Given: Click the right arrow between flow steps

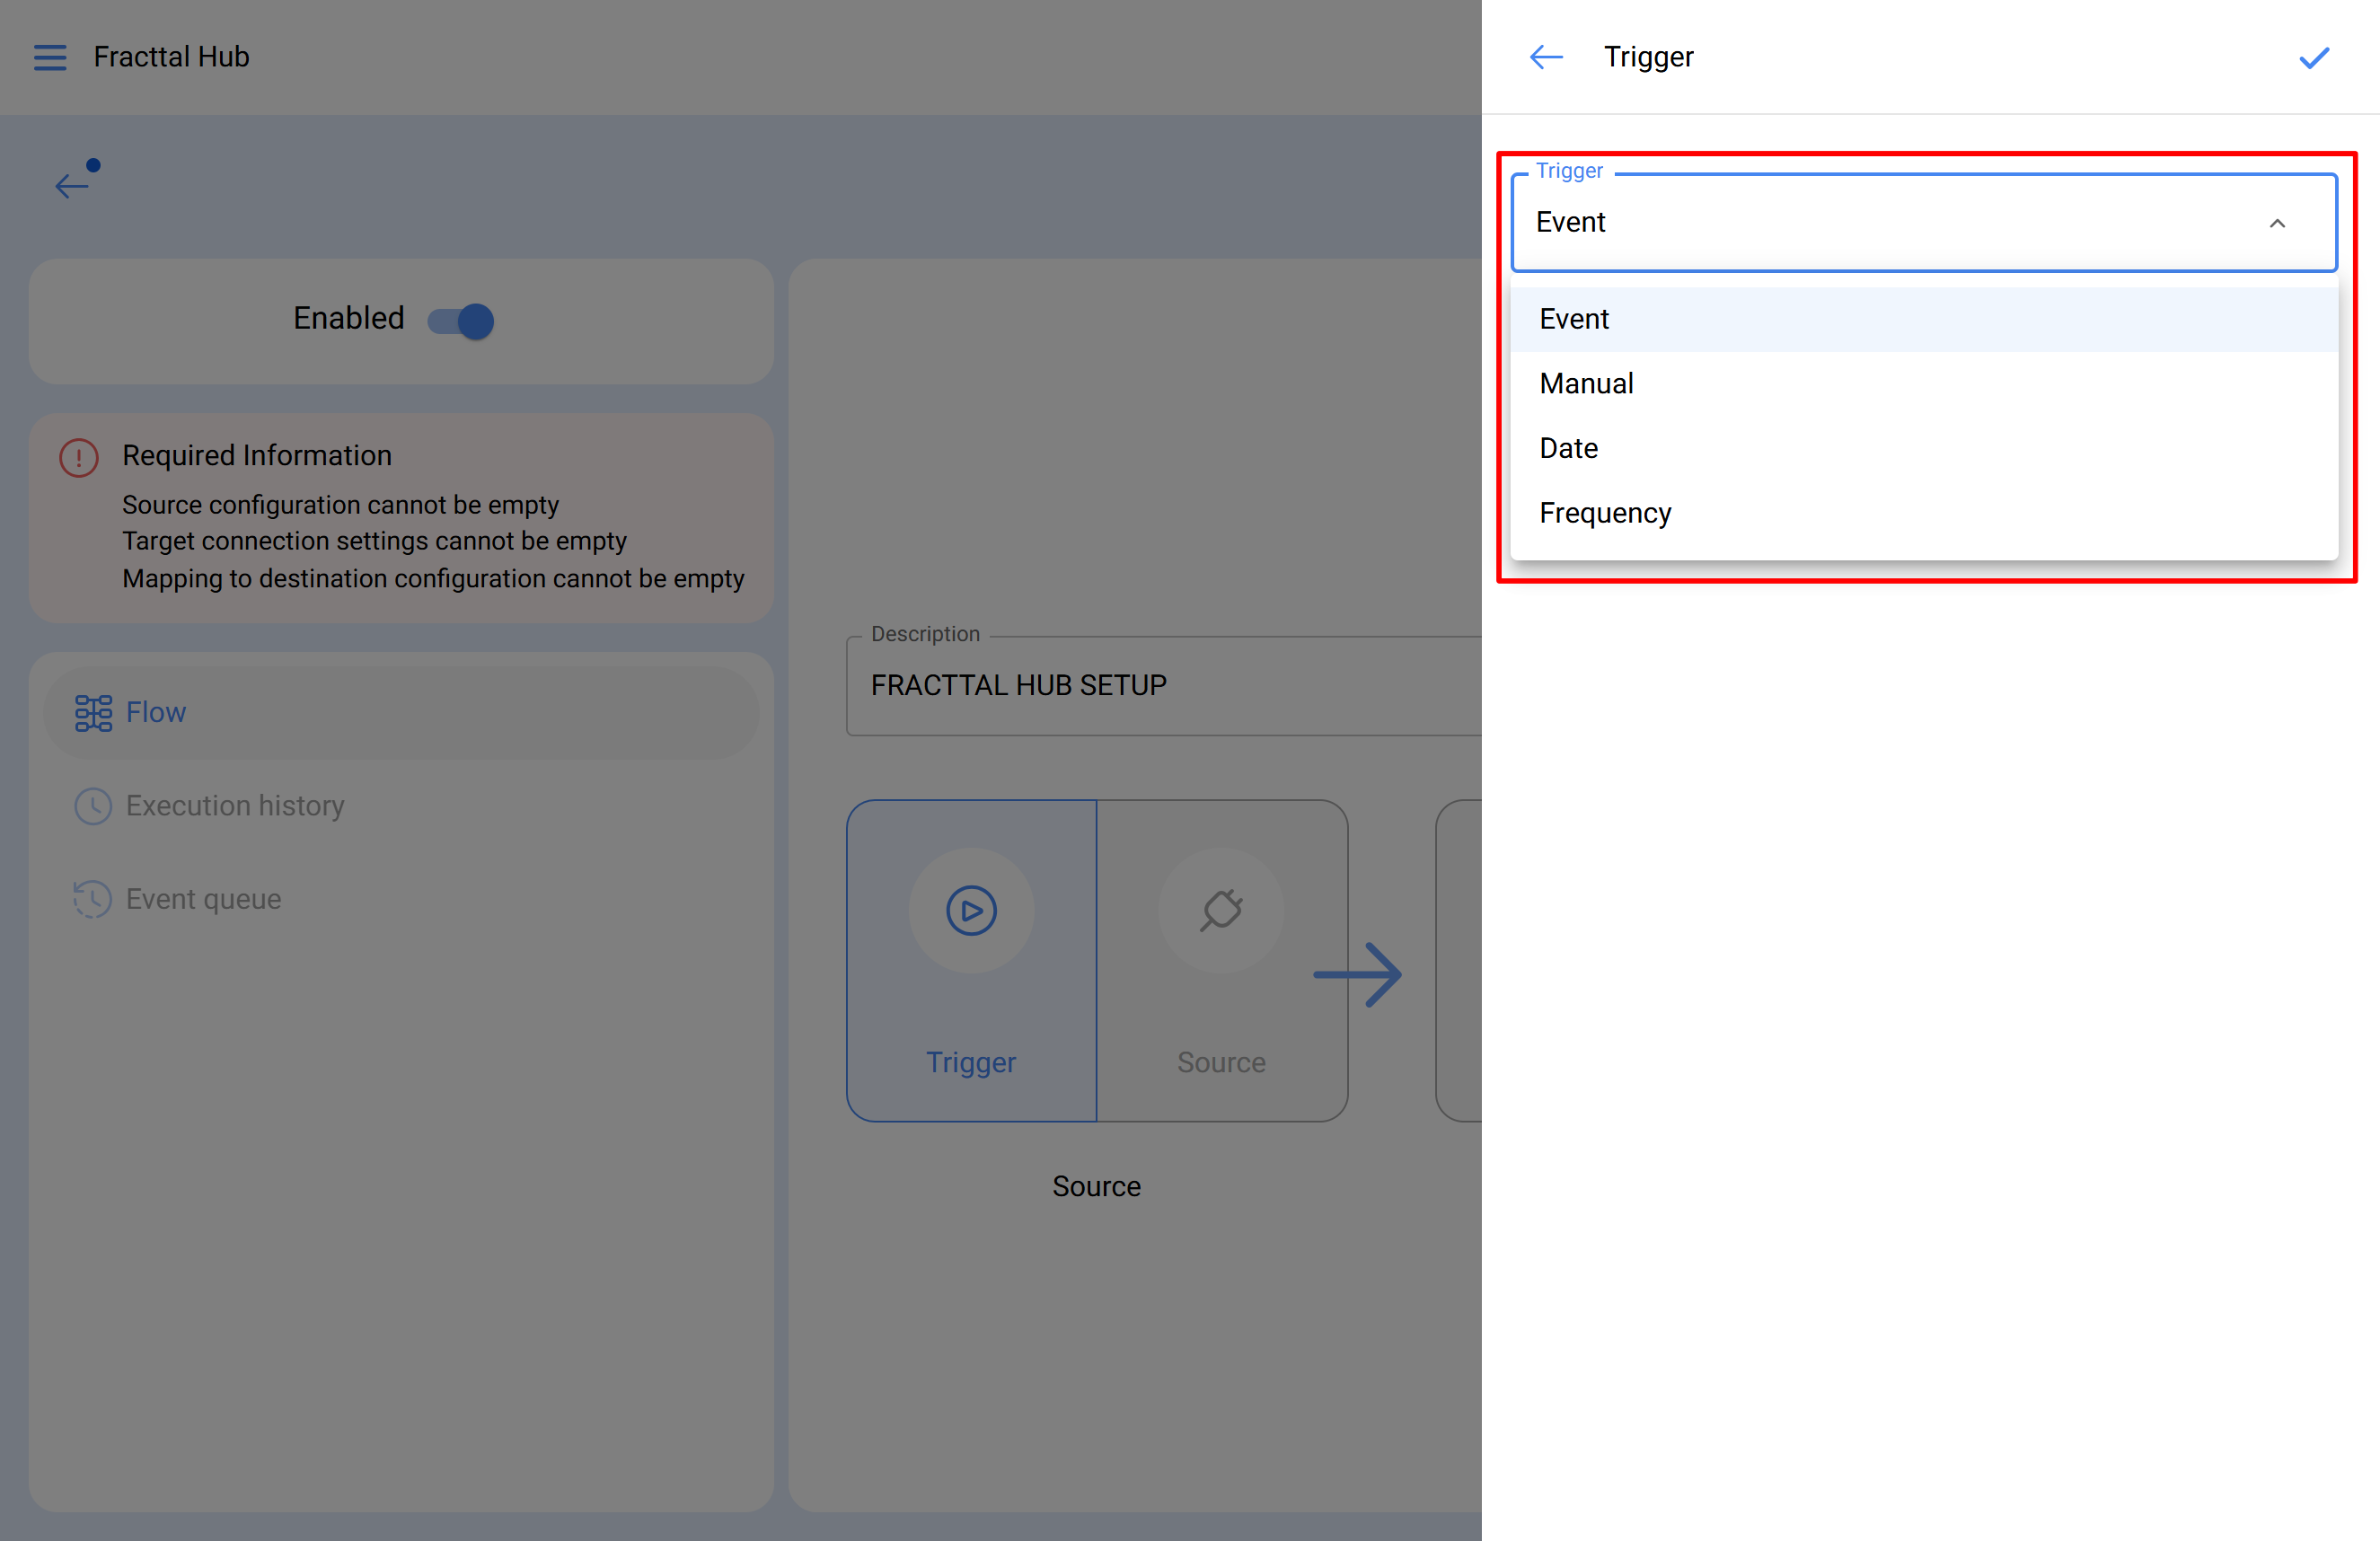Looking at the screenshot, I should [x=1358, y=974].
